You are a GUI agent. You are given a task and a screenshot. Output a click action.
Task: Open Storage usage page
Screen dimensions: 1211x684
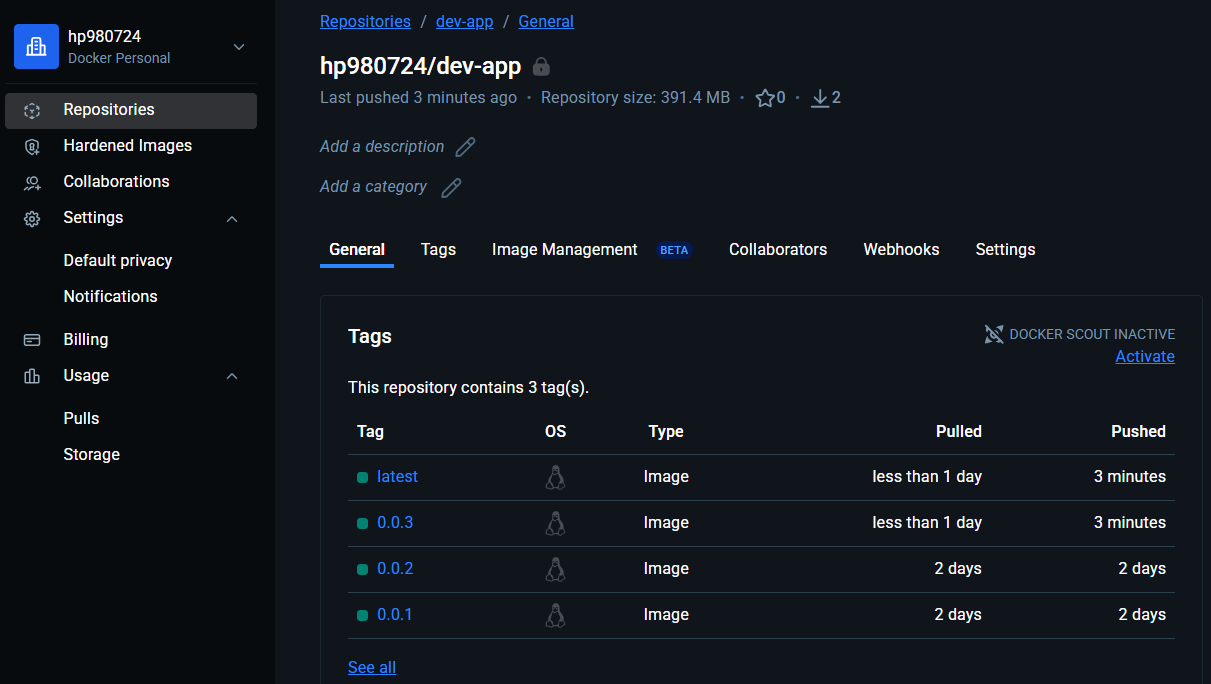click(x=91, y=455)
